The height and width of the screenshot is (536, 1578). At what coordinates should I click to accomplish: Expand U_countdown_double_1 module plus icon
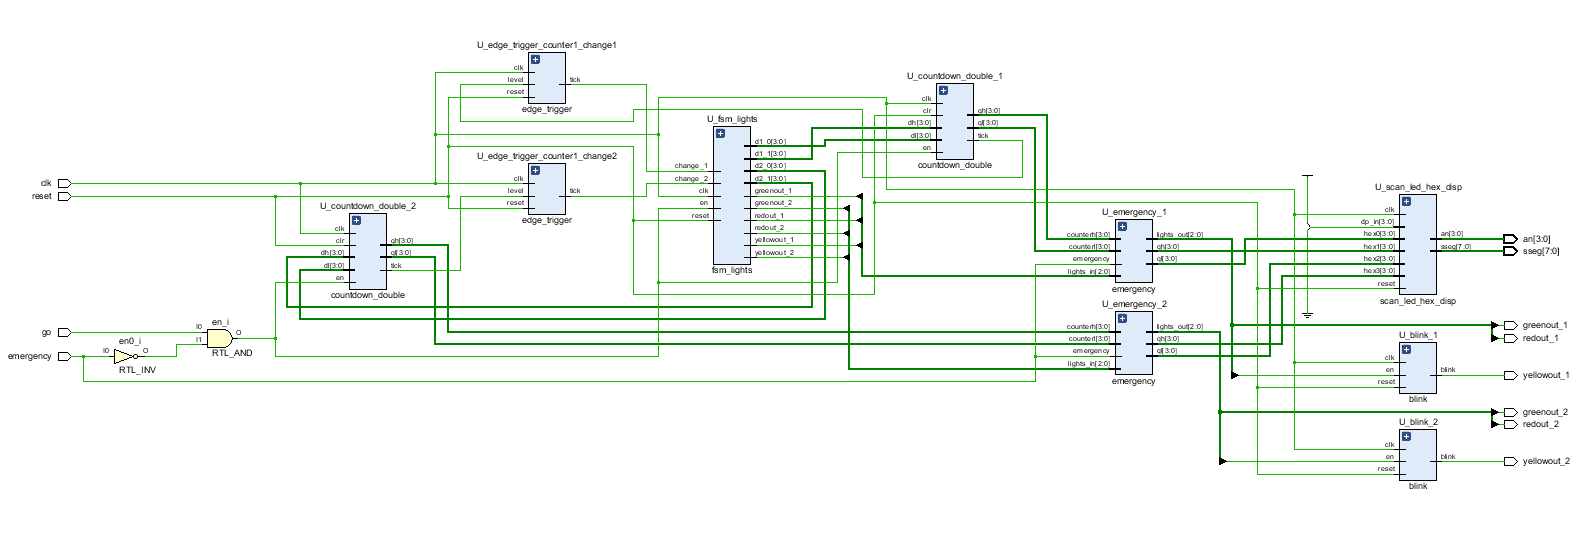tap(943, 90)
